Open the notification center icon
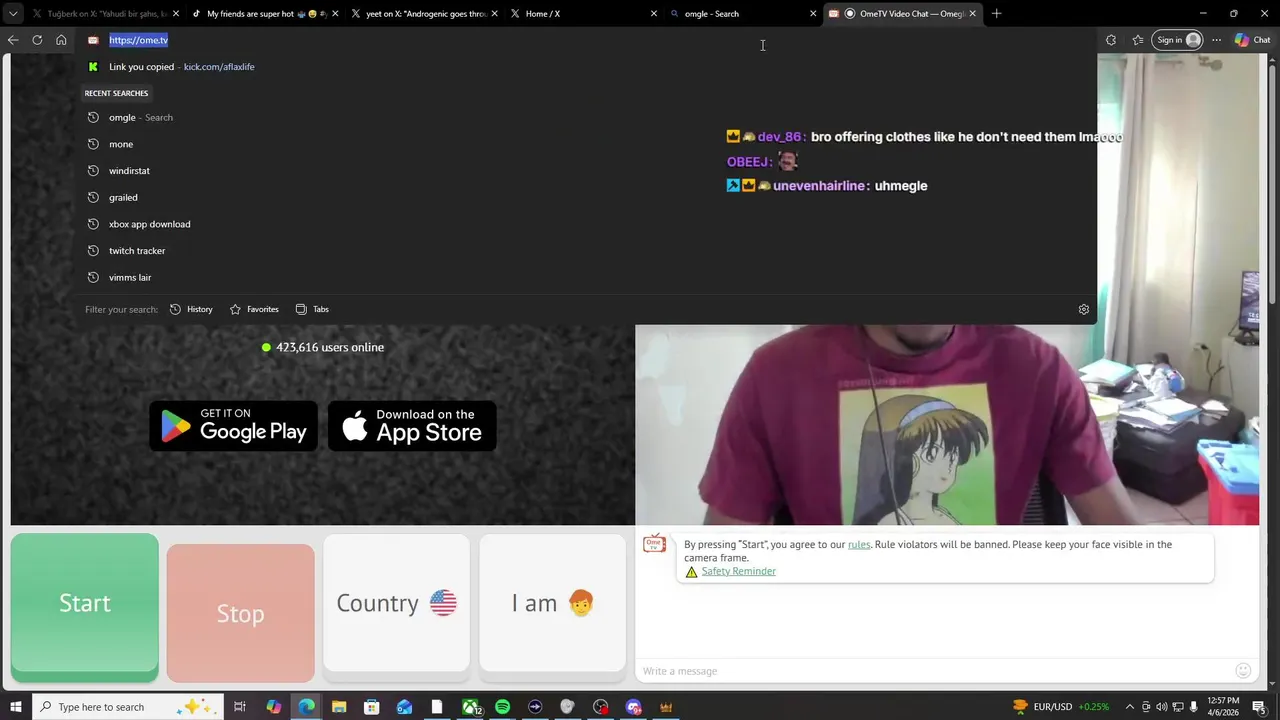The height and width of the screenshot is (720, 1280). pyautogui.click(x=1259, y=707)
